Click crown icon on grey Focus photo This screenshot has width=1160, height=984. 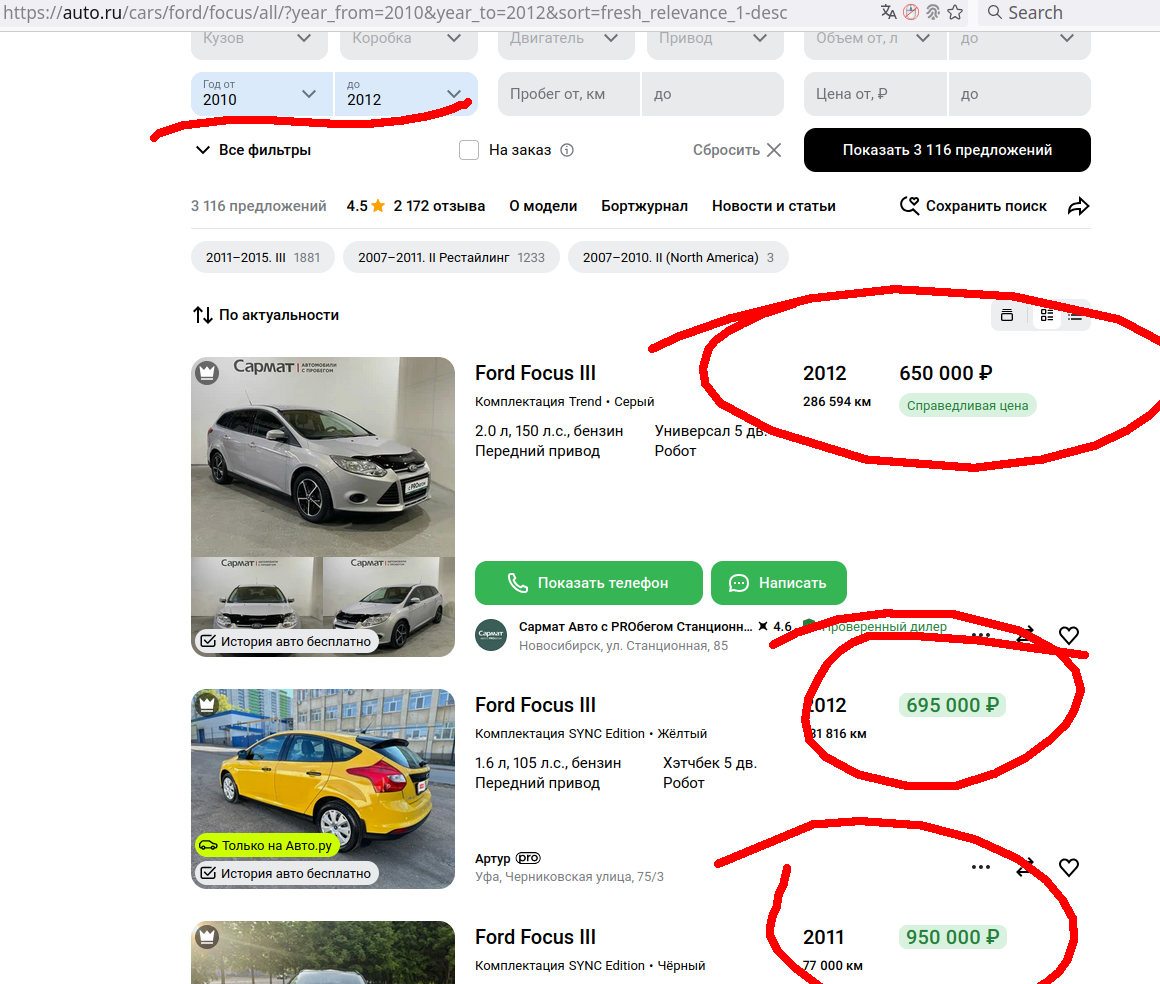[207, 373]
